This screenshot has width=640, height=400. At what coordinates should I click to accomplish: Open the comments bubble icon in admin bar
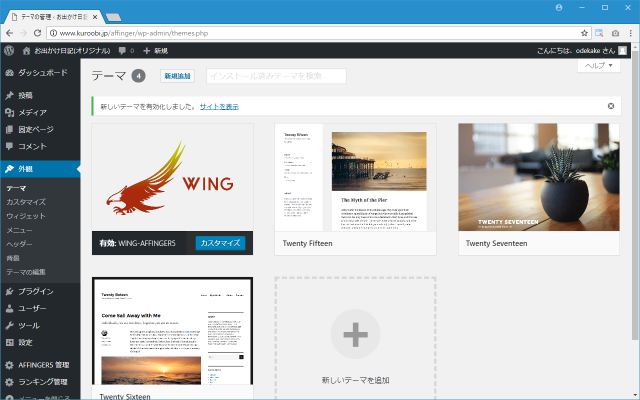click(122, 51)
